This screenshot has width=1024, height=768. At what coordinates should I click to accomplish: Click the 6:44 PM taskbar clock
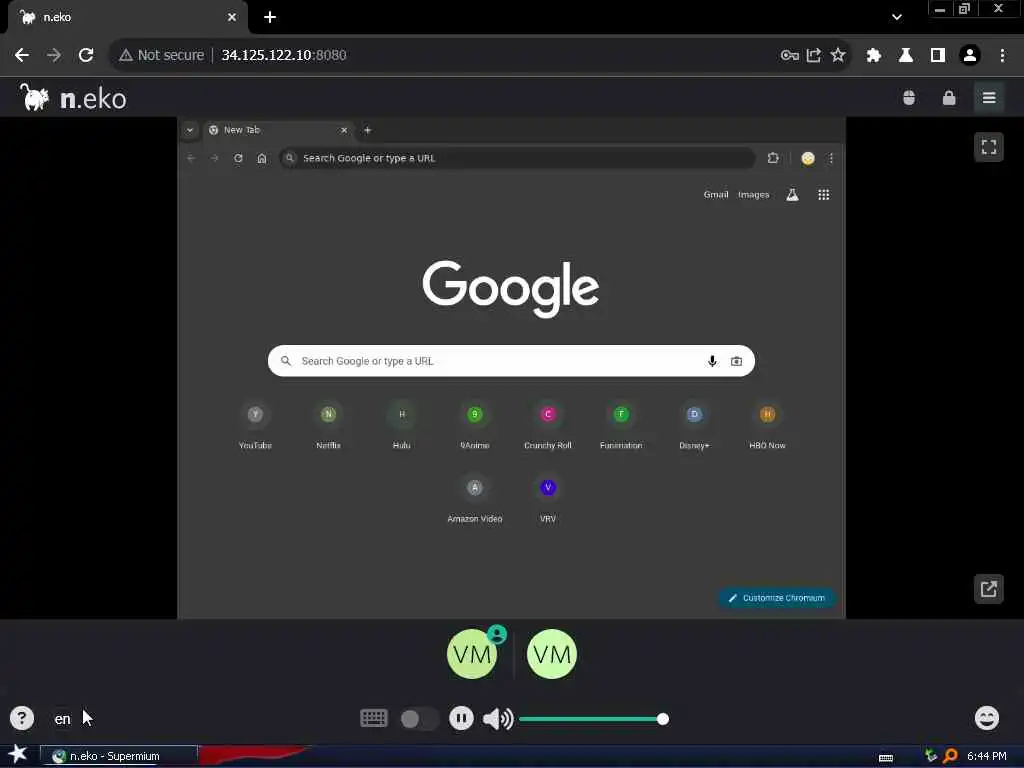tap(987, 756)
